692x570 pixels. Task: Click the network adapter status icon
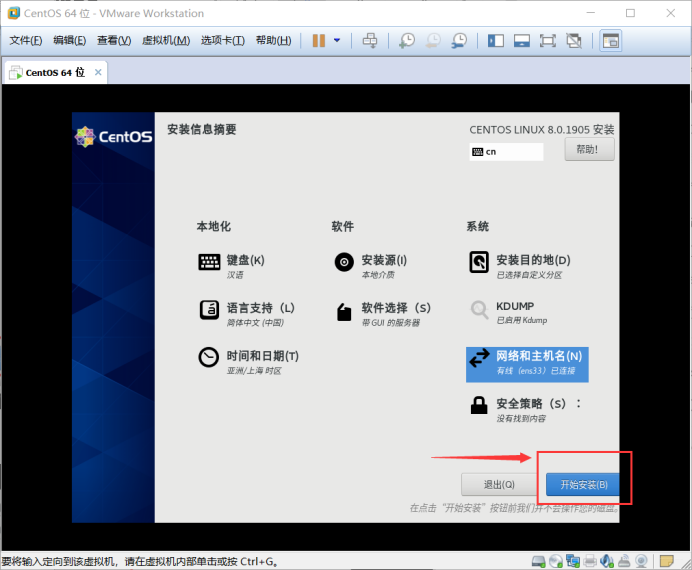tap(573, 561)
